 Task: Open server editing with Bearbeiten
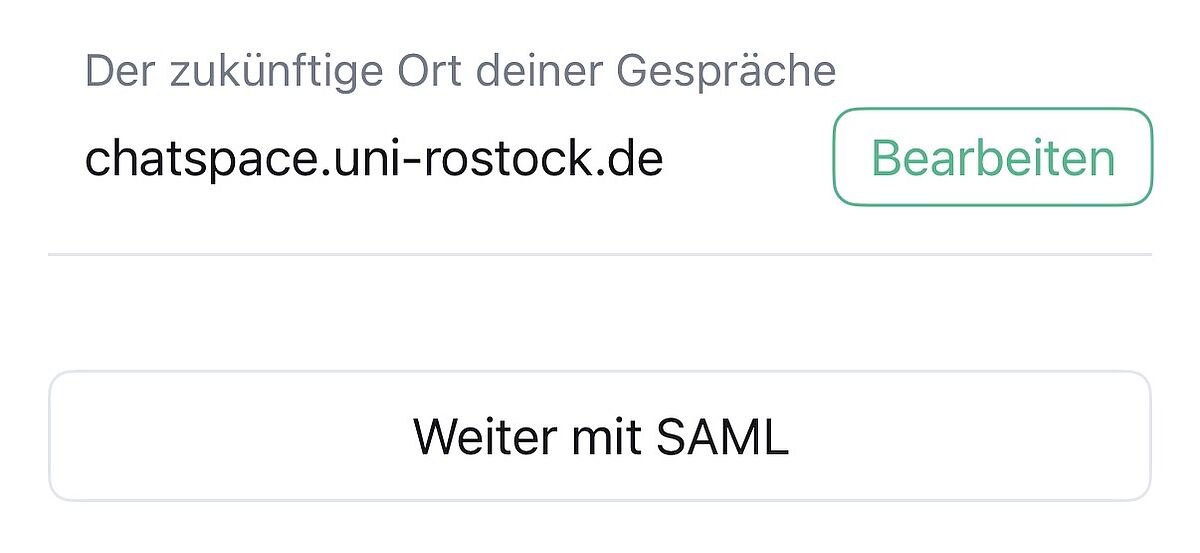pyautogui.click(x=992, y=157)
